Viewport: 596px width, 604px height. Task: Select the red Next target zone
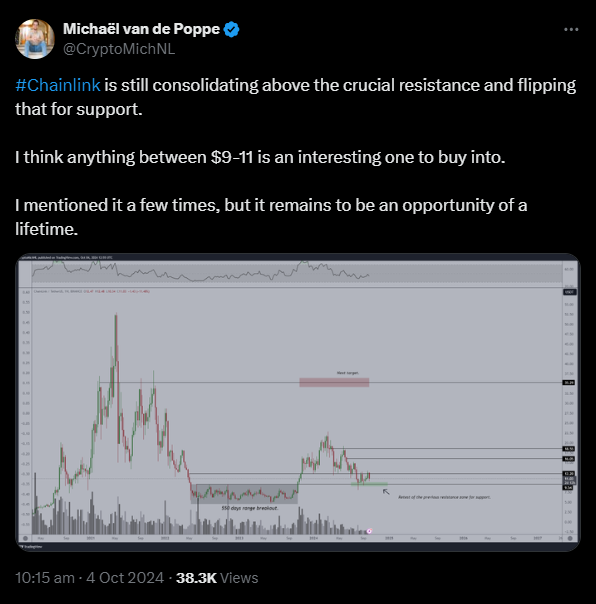click(334, 382)
